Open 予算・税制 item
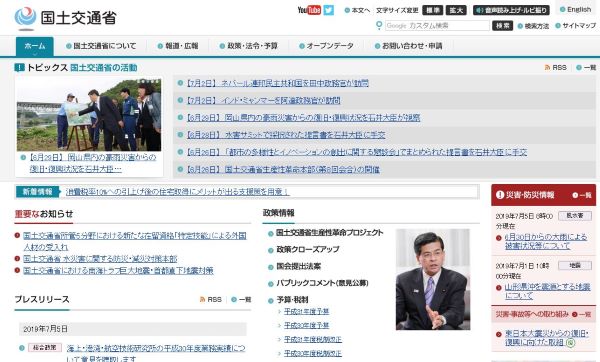600x362 pixels. 292,300
